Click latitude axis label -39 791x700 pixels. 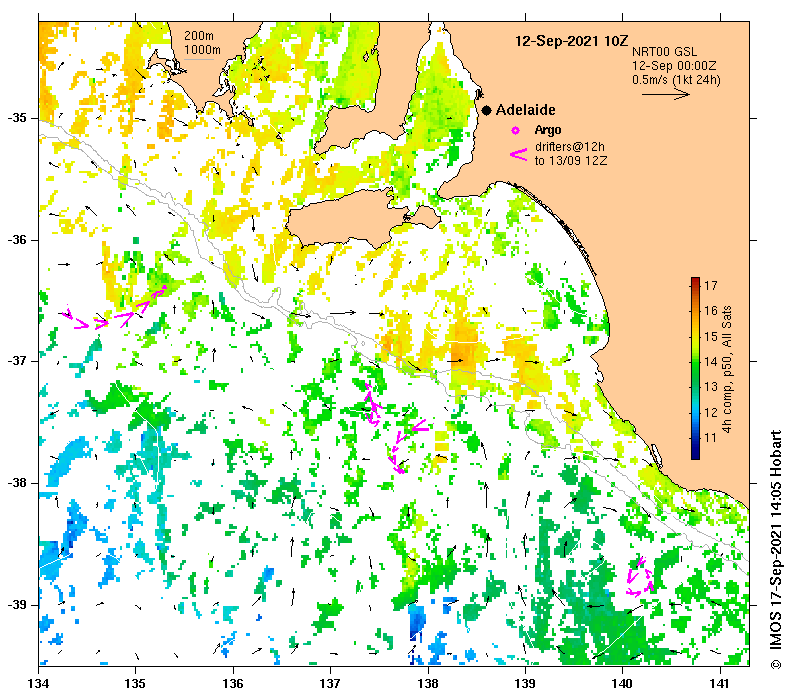point(17,604)
